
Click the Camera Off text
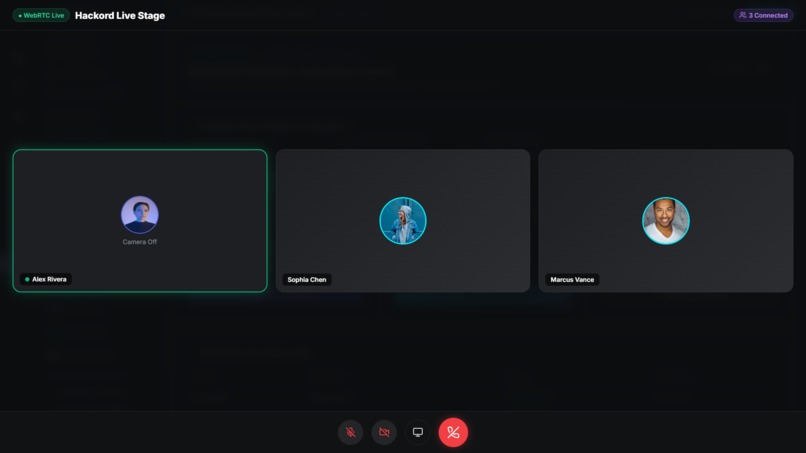click(140, 242)
